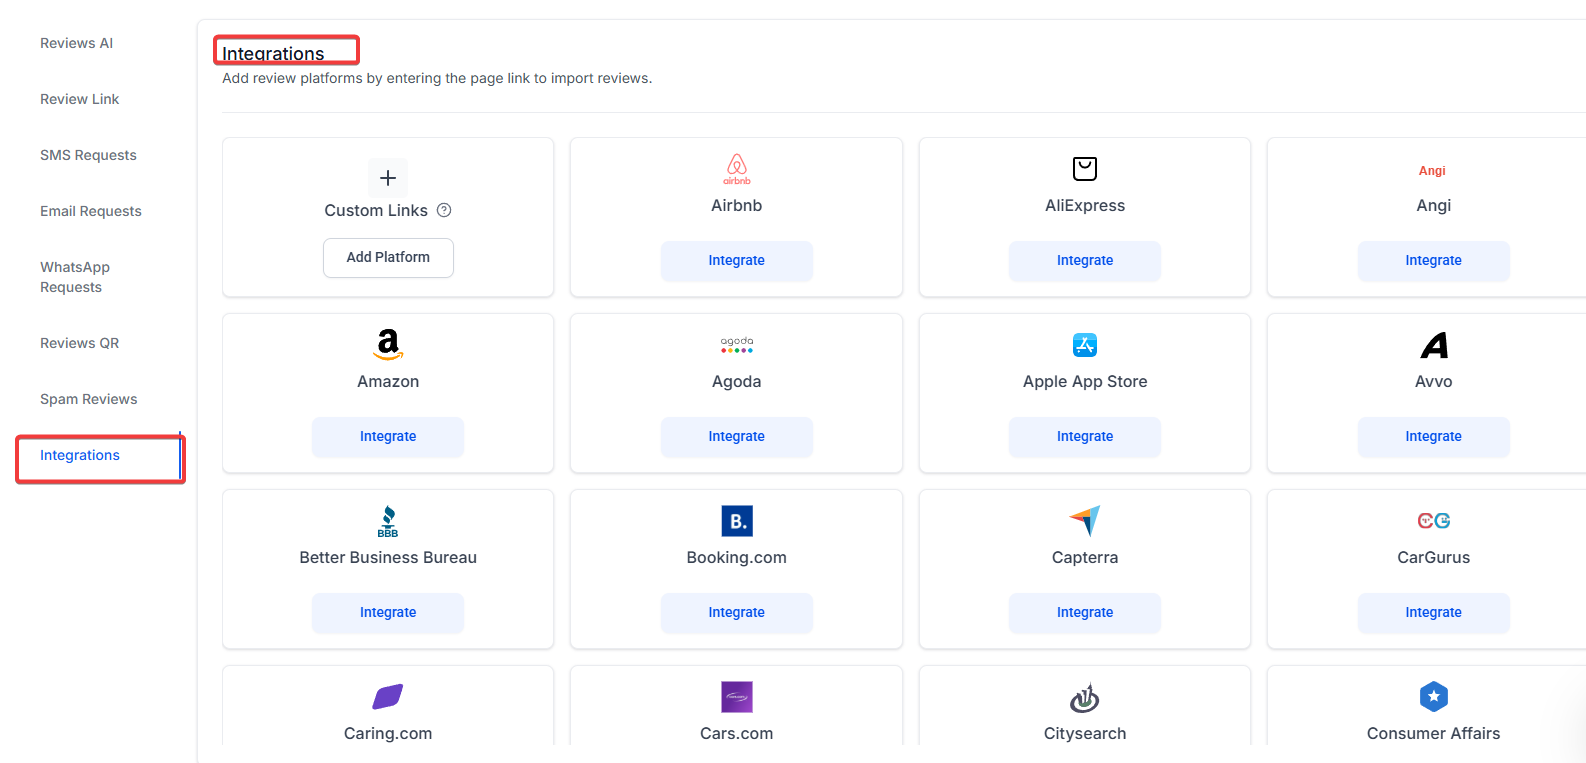
Task: Integrate the CarGurus platform
Action: [1434, 613]
